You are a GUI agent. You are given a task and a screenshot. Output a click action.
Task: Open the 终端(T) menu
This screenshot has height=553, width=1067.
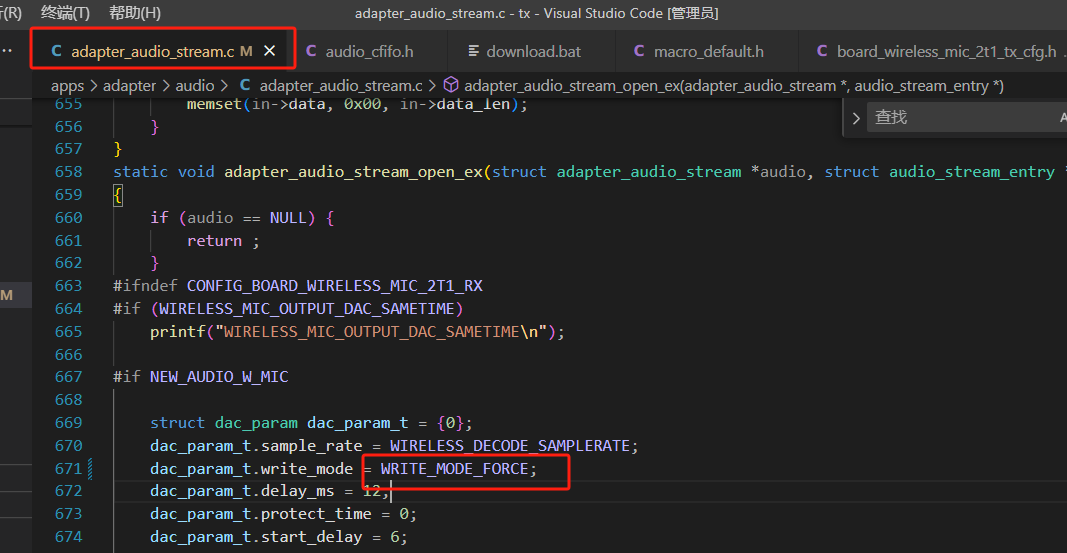(65, 13)
